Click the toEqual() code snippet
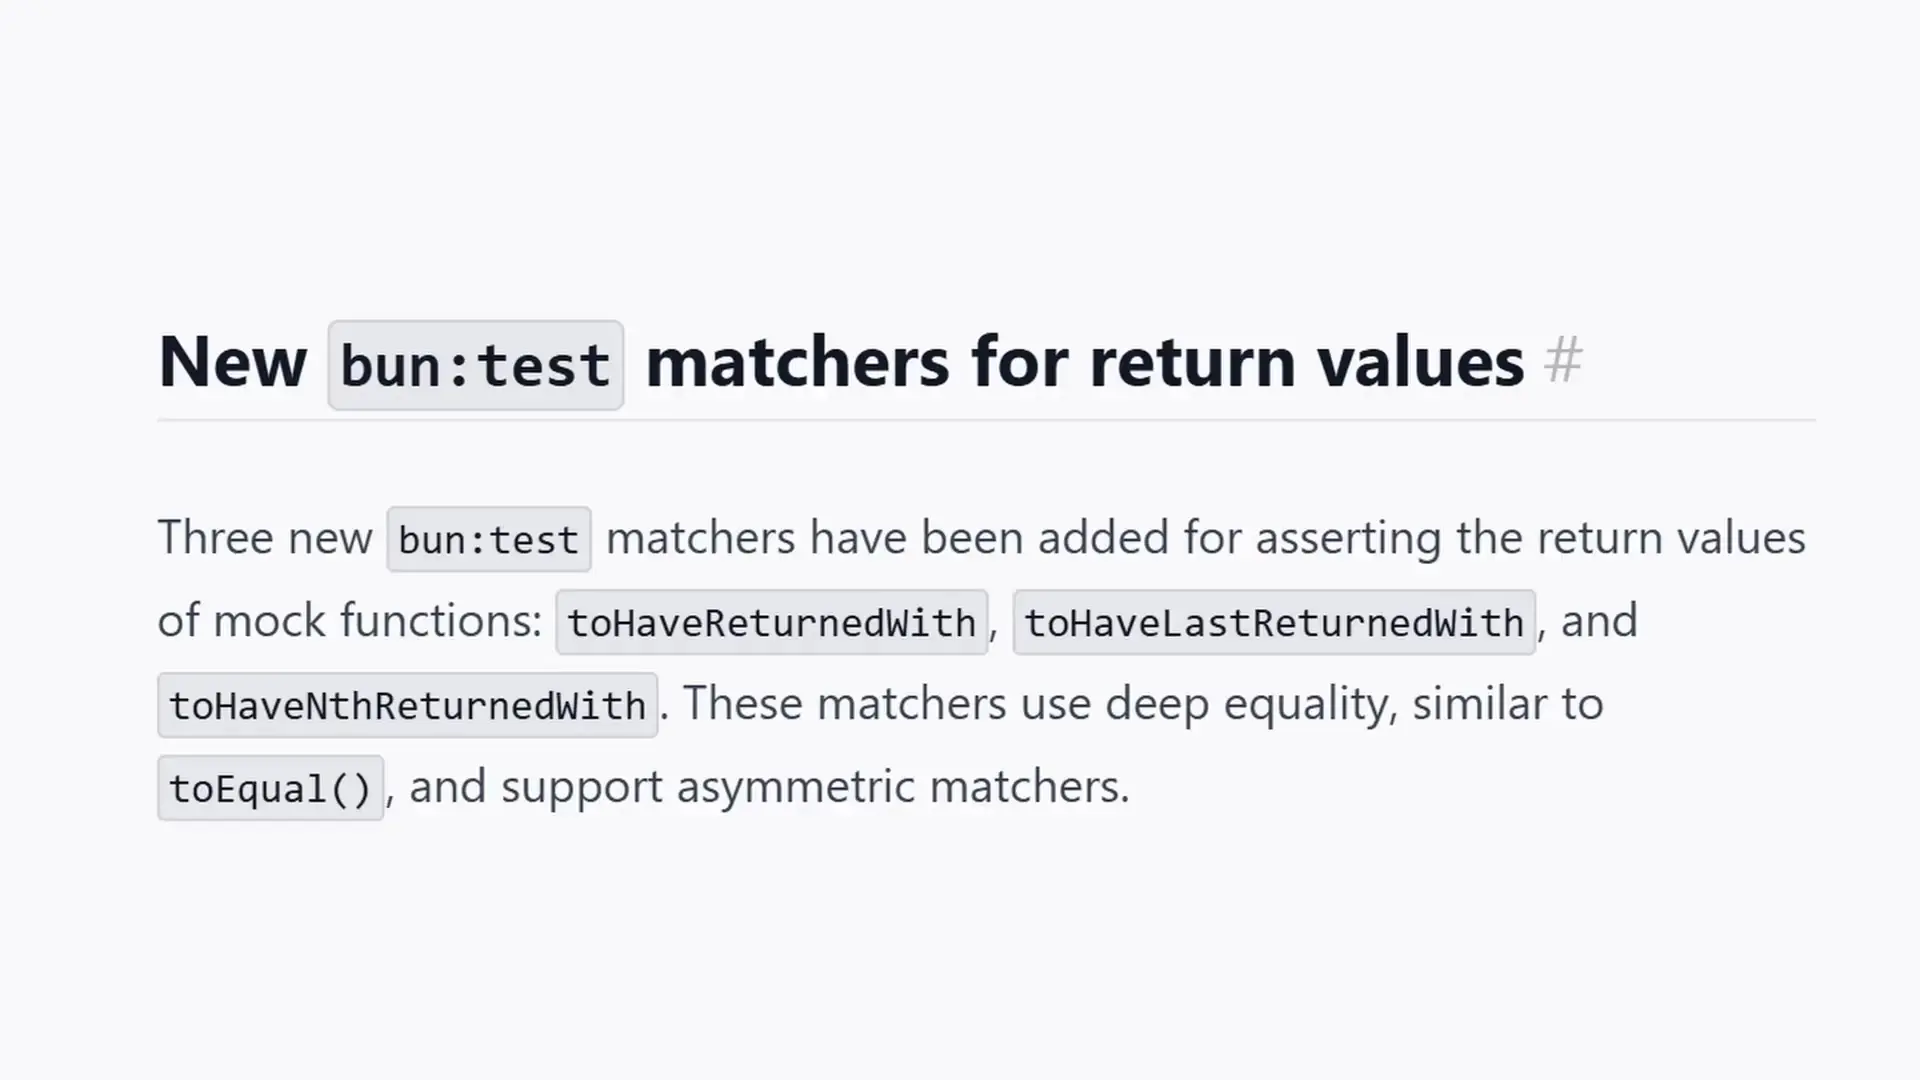Image resolution: width=1920 pixels, height=1080 pixels. click(x=270, y=789)
